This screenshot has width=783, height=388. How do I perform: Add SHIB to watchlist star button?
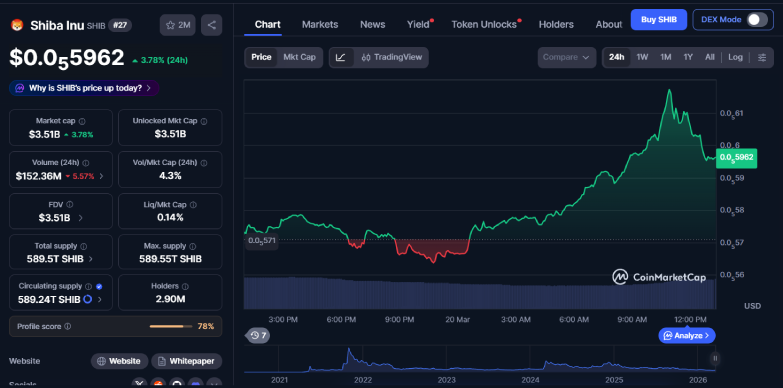(x=178, y=25)
